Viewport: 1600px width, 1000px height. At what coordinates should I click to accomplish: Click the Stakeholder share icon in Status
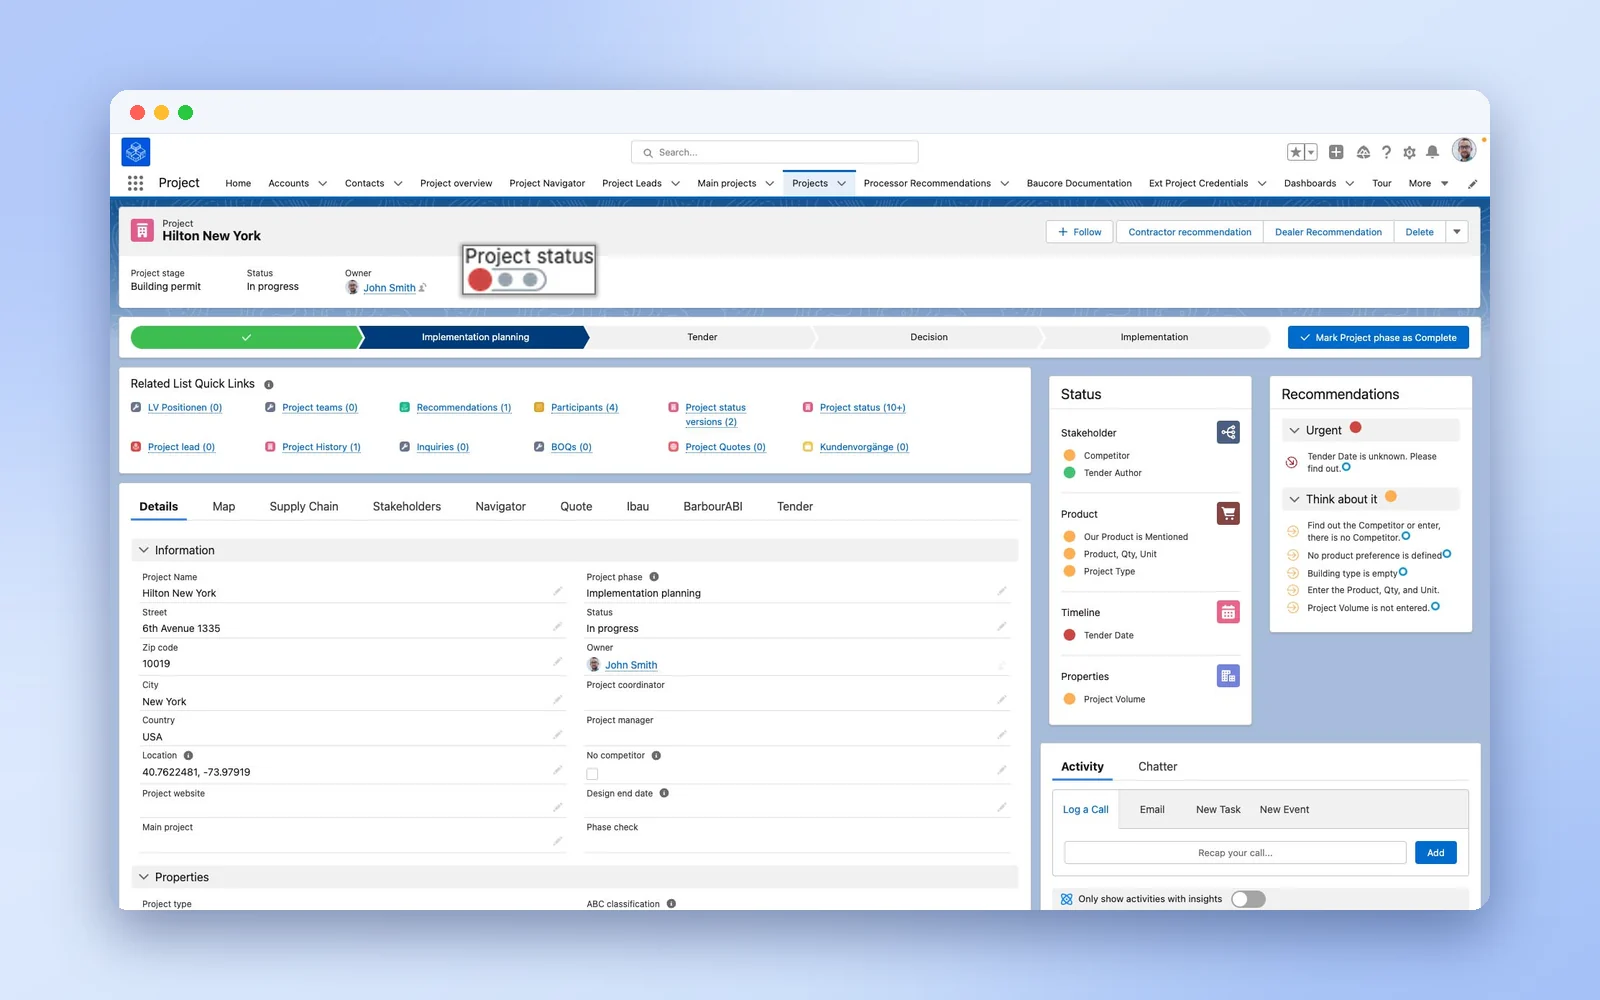click(1228, 432)
